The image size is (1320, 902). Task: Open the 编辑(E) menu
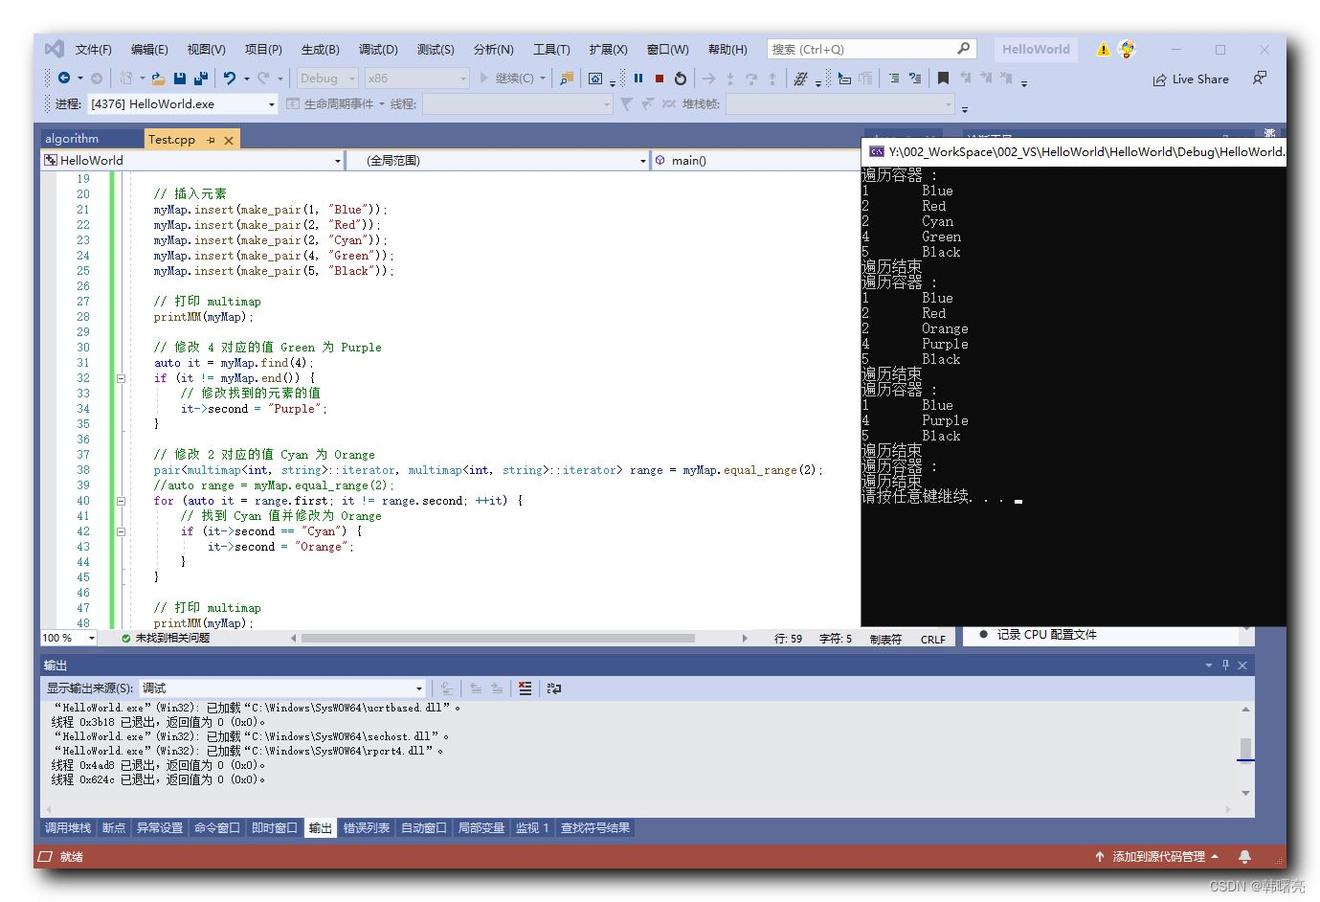(149, 49)
